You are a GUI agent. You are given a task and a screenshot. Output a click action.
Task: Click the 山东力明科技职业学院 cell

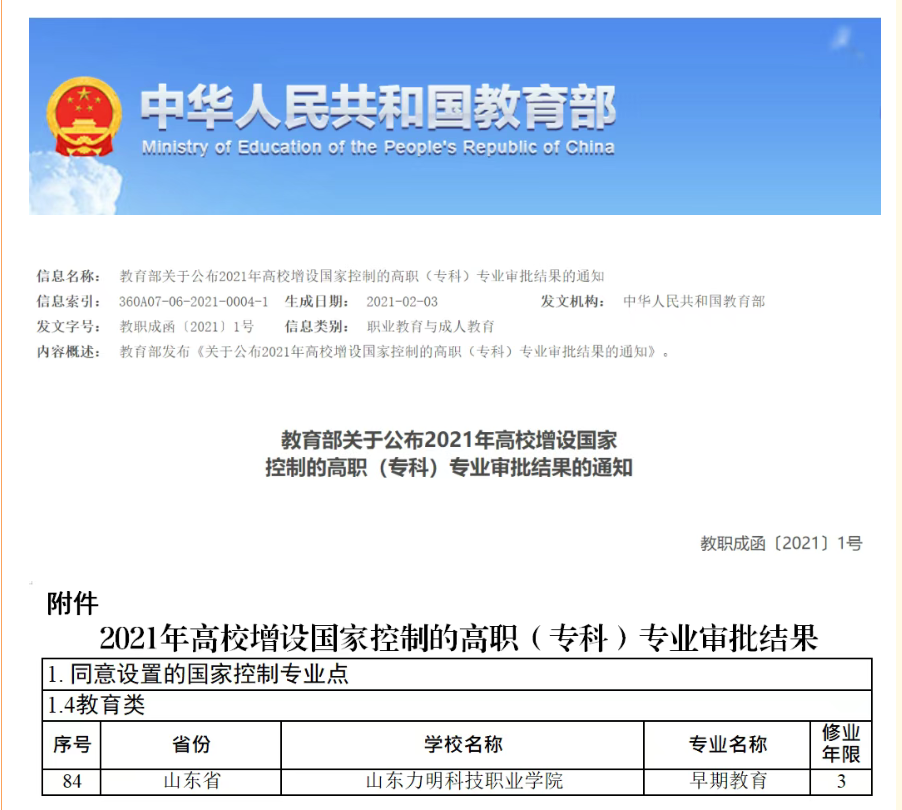tap(463, 781)
